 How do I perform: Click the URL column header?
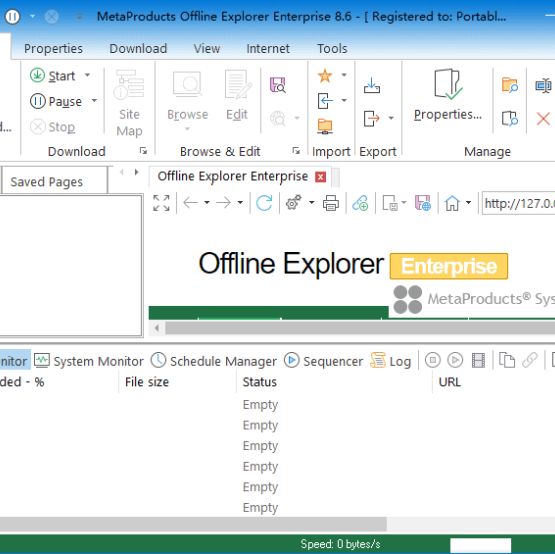tap(494, 382)
